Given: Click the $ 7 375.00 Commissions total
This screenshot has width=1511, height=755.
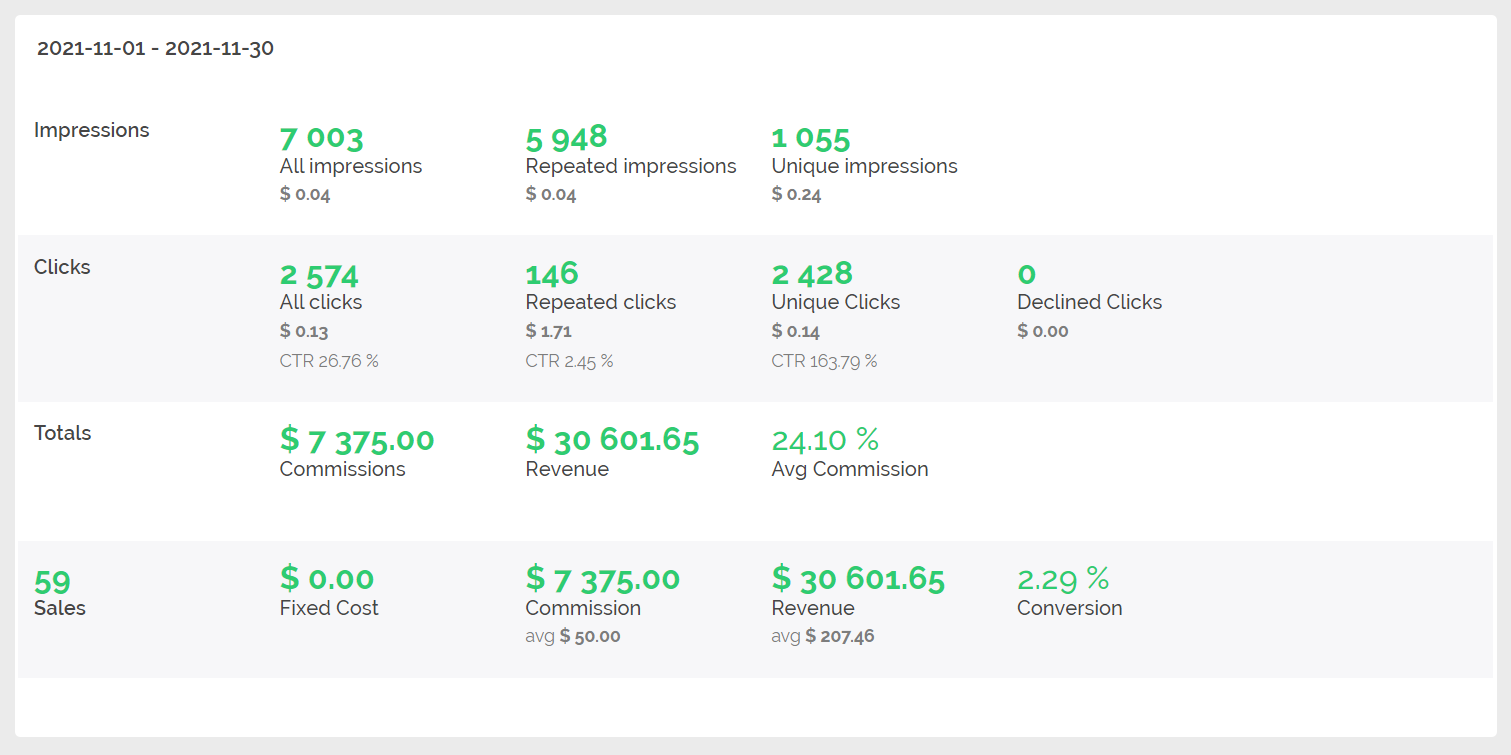Looking at the screenshot, I should pos(357,440).
